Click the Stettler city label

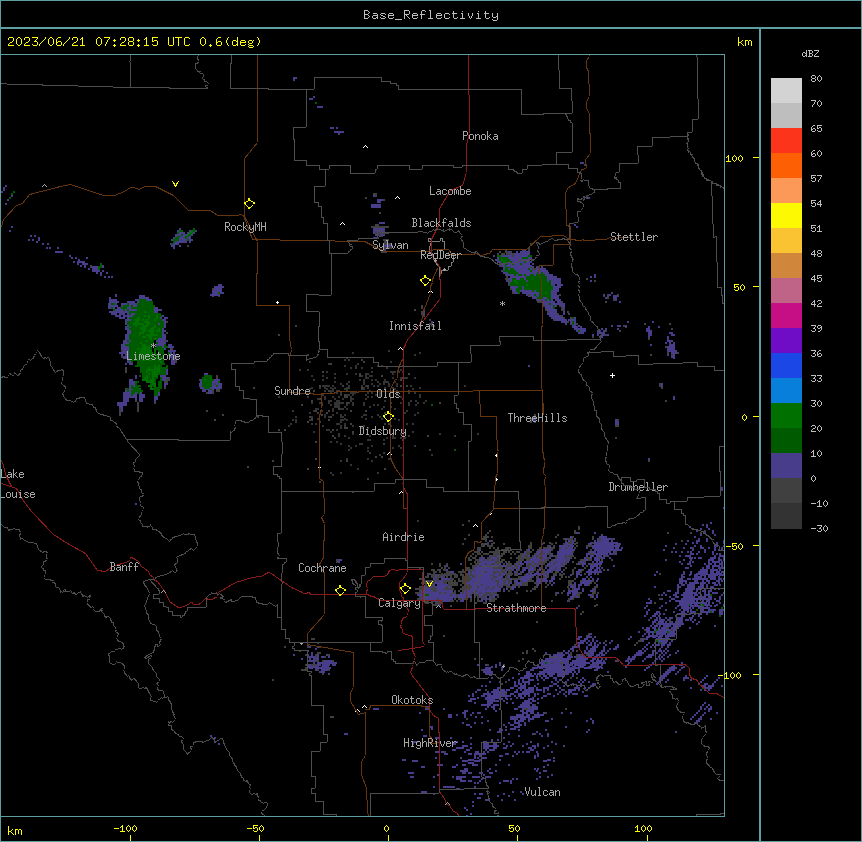tap(634, 237)
